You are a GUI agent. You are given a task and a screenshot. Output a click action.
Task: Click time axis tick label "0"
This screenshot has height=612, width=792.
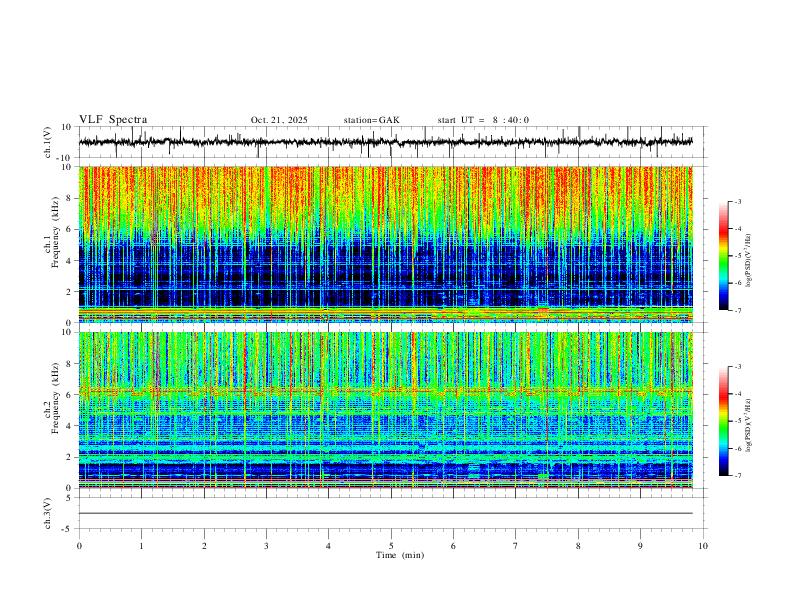(79, 546)
